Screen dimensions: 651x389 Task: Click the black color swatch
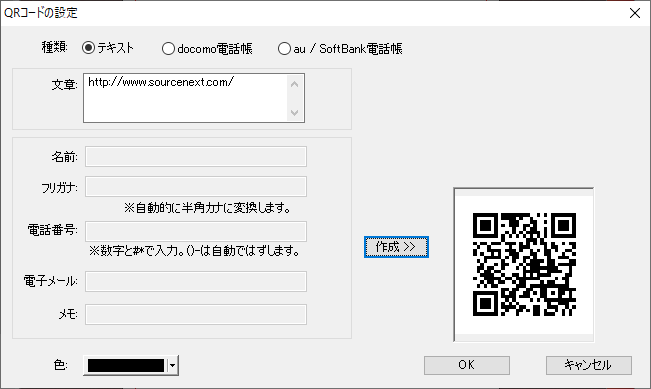[x=126, y=366]
